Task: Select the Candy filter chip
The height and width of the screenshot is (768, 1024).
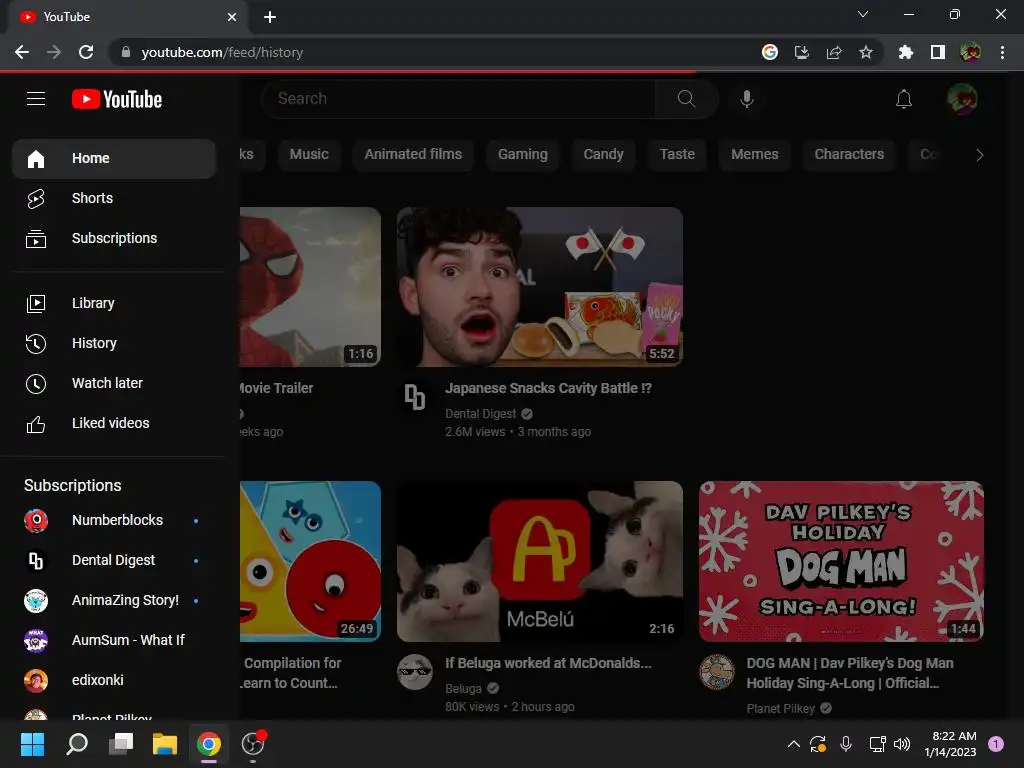Action: click(603, 155)
